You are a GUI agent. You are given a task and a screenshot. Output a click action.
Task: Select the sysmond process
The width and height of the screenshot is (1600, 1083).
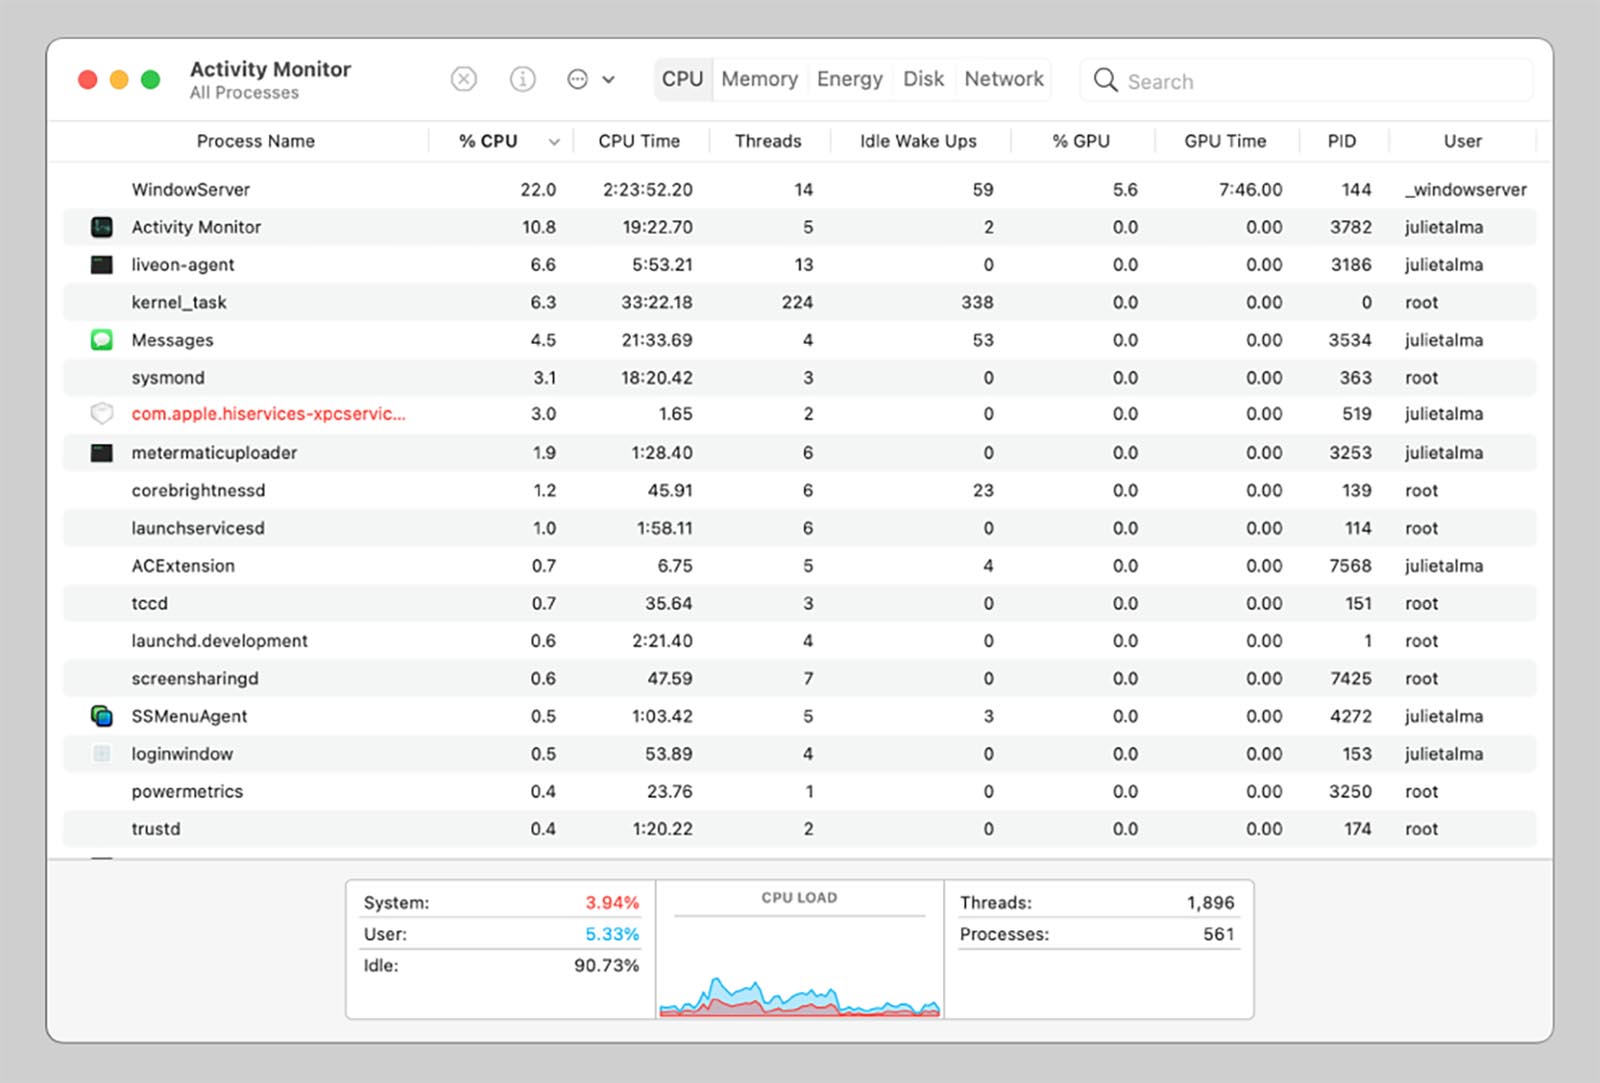pyautogui.click(x=799, y=378)
